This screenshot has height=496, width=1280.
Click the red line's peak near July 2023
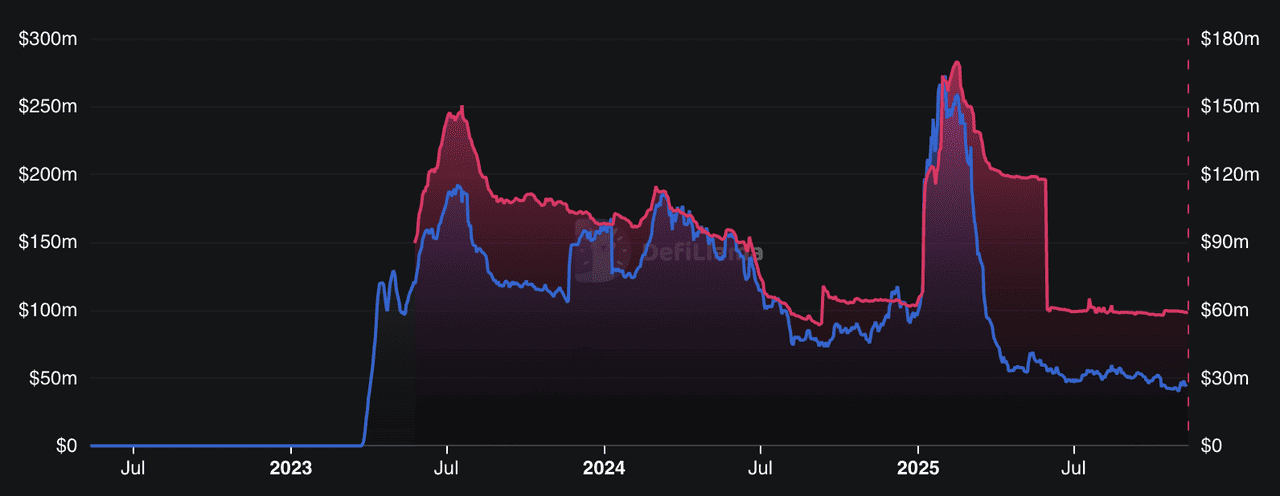coord(461,107)
